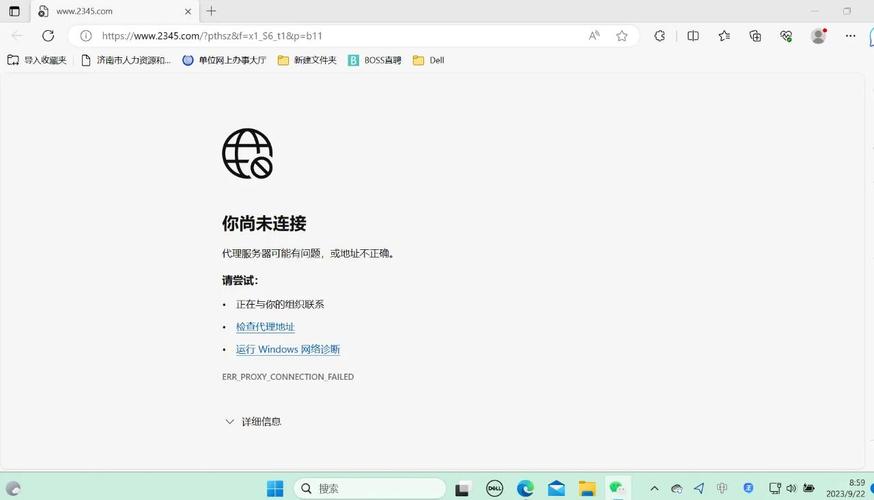Open 导入收藏夹 bookmark item
The height and width of the screenshot is (500, 874).
pos(37,60)
